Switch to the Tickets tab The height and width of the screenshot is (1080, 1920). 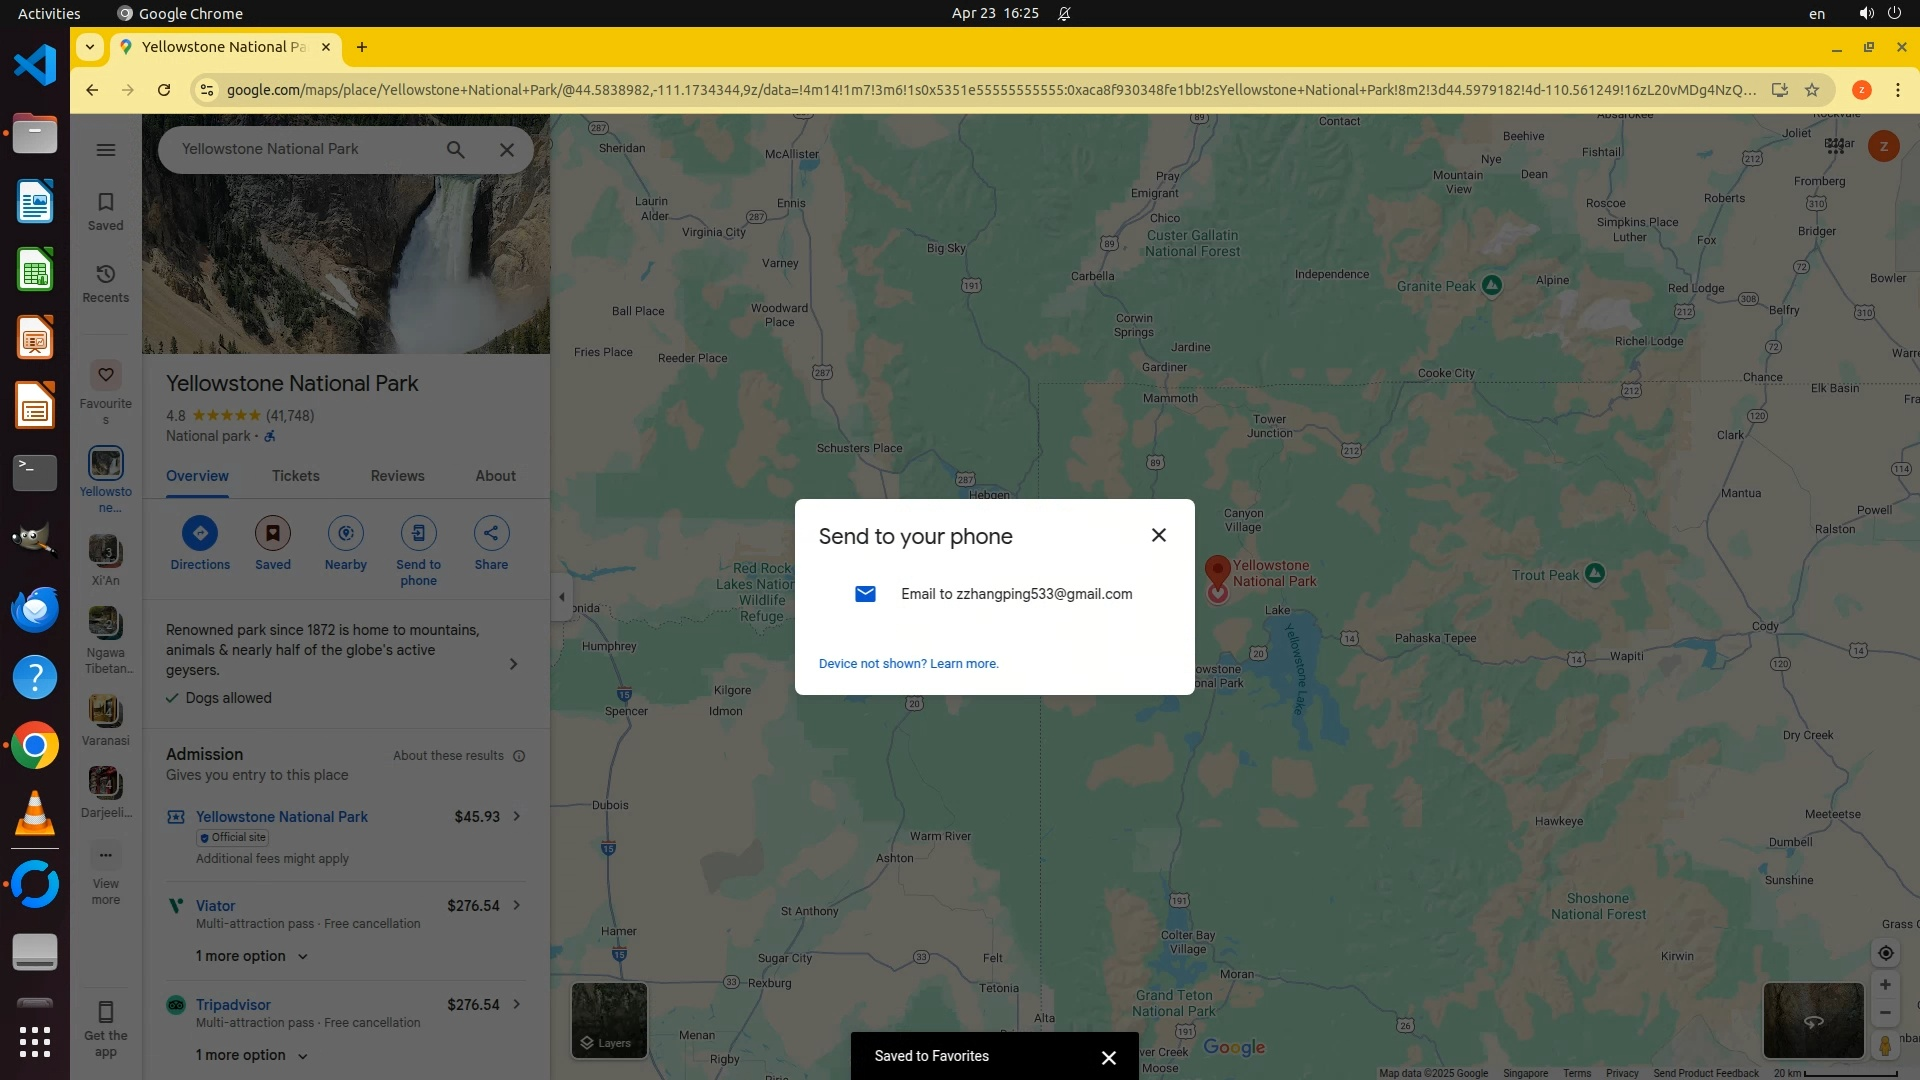point(295,476)
